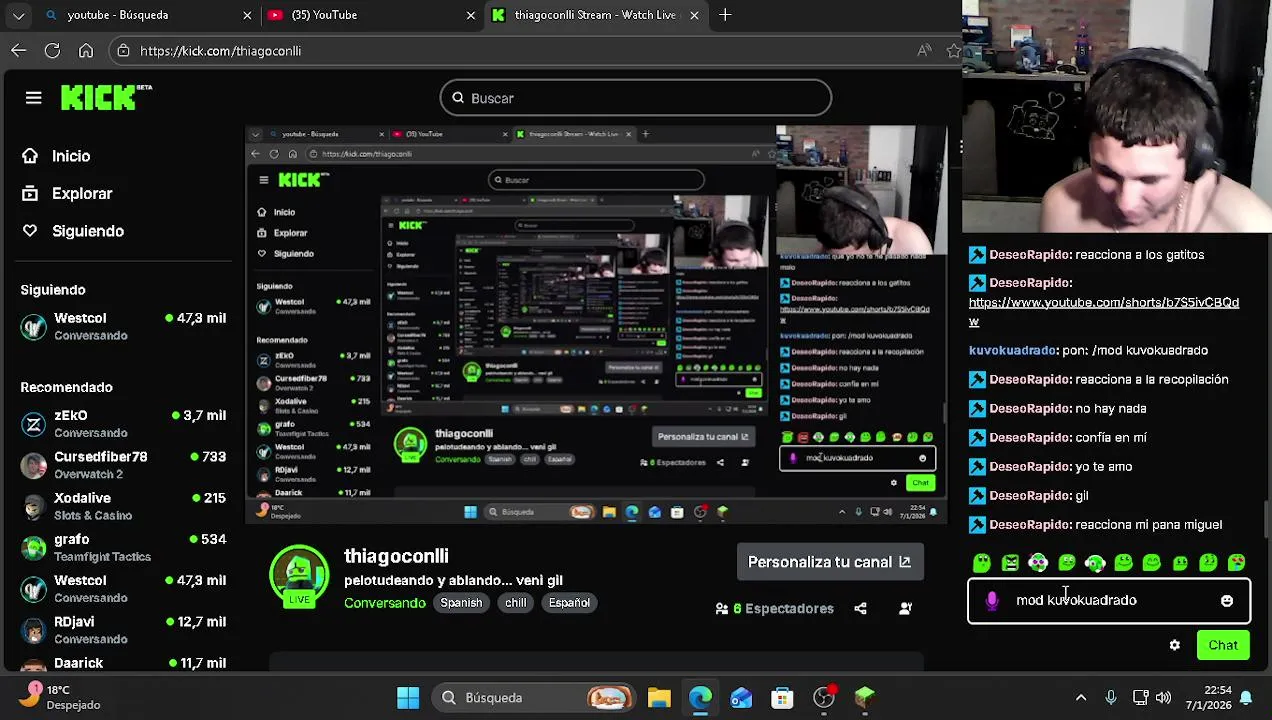This screenshot has height=720, width=1272.
Task: Open Explorar in the sidebar
Action: click(68, 194)
